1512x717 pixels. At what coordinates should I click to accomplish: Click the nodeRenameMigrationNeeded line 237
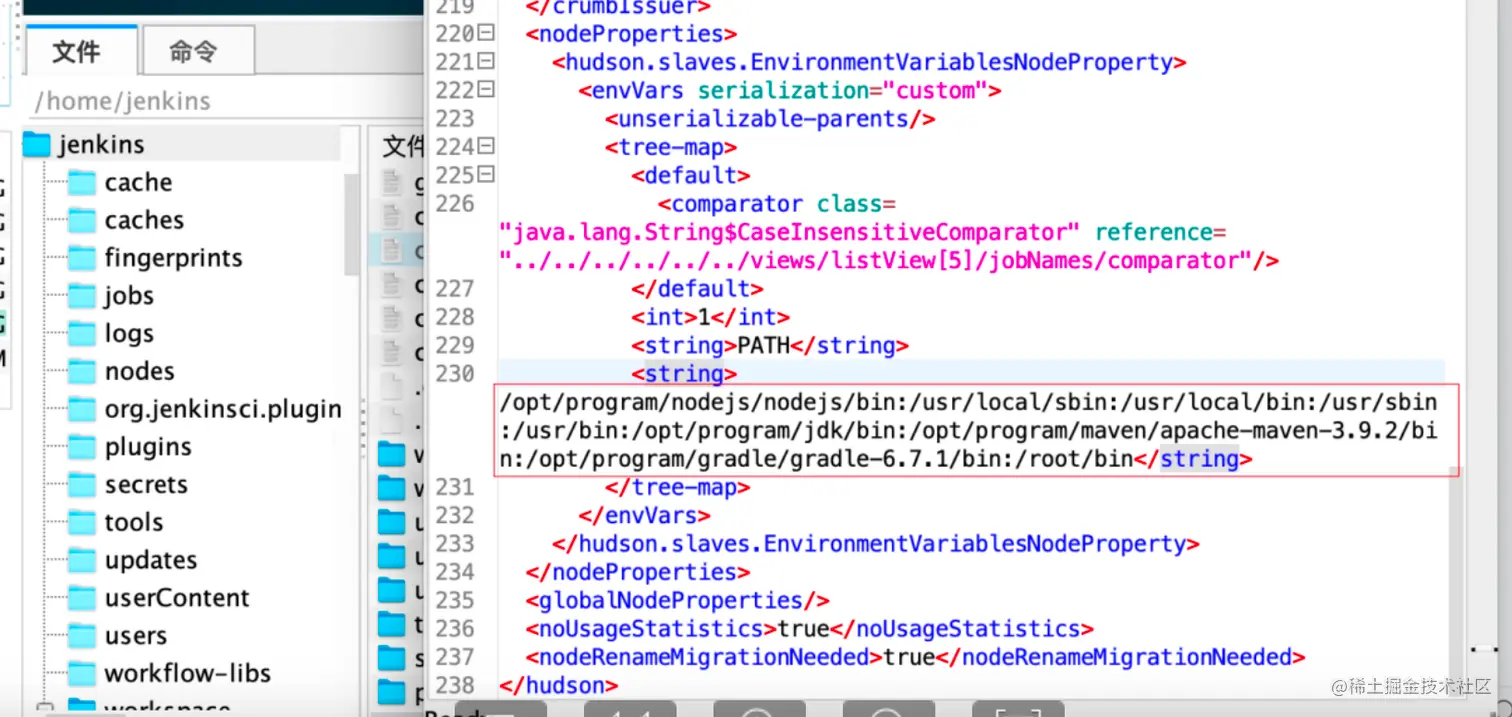(916, 657)
